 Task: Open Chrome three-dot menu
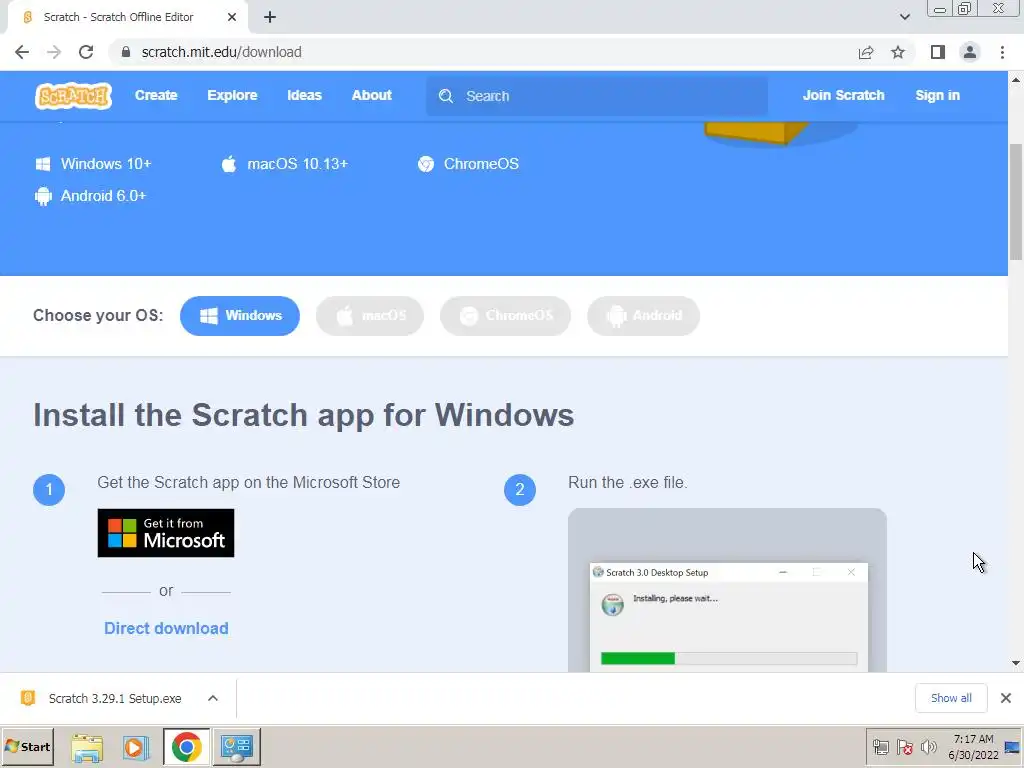click(x=1002, y=52)
